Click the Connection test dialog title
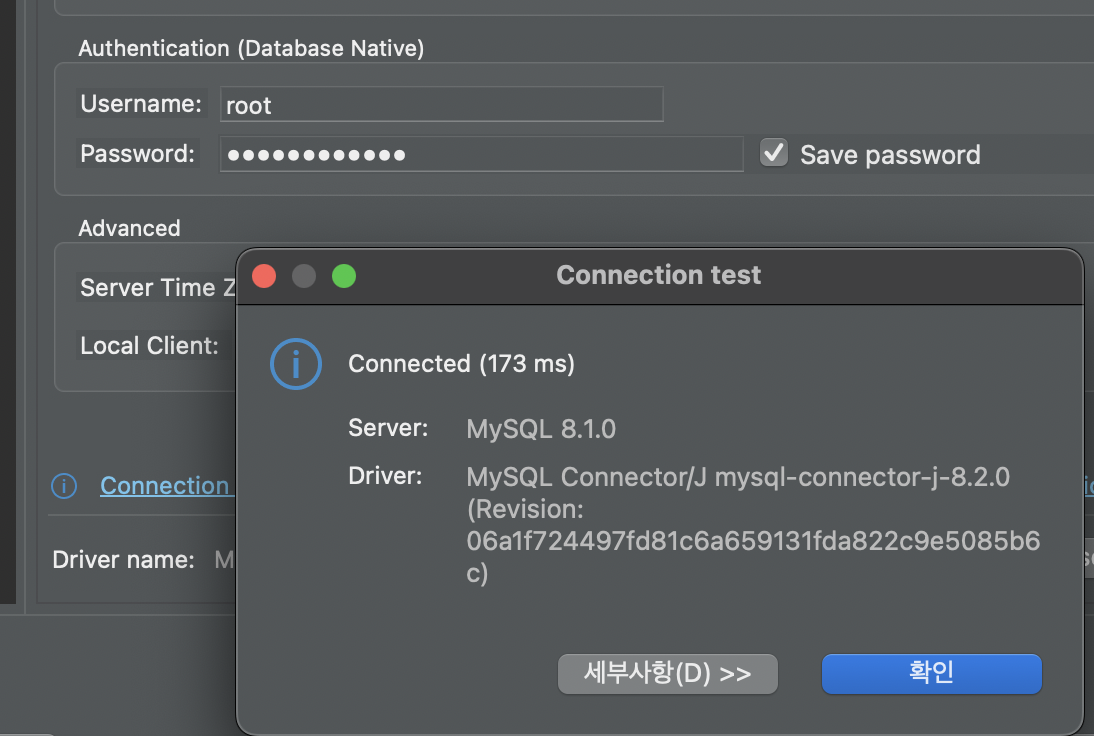The height and width of the screenshot is (736, 1094). [659, 275]
